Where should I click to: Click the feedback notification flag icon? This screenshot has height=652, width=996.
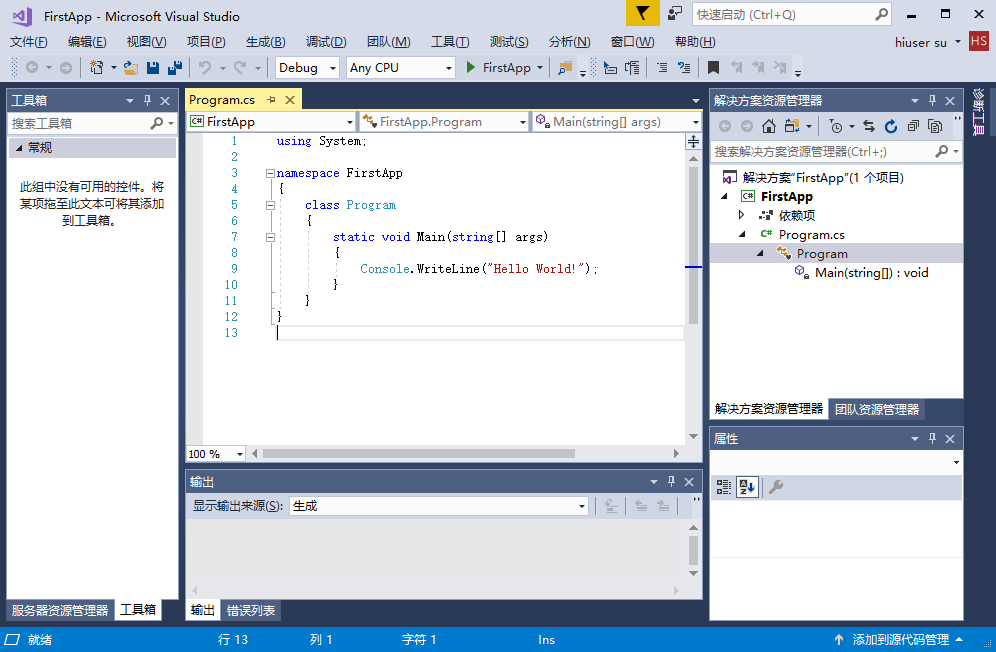click(643, 14)
